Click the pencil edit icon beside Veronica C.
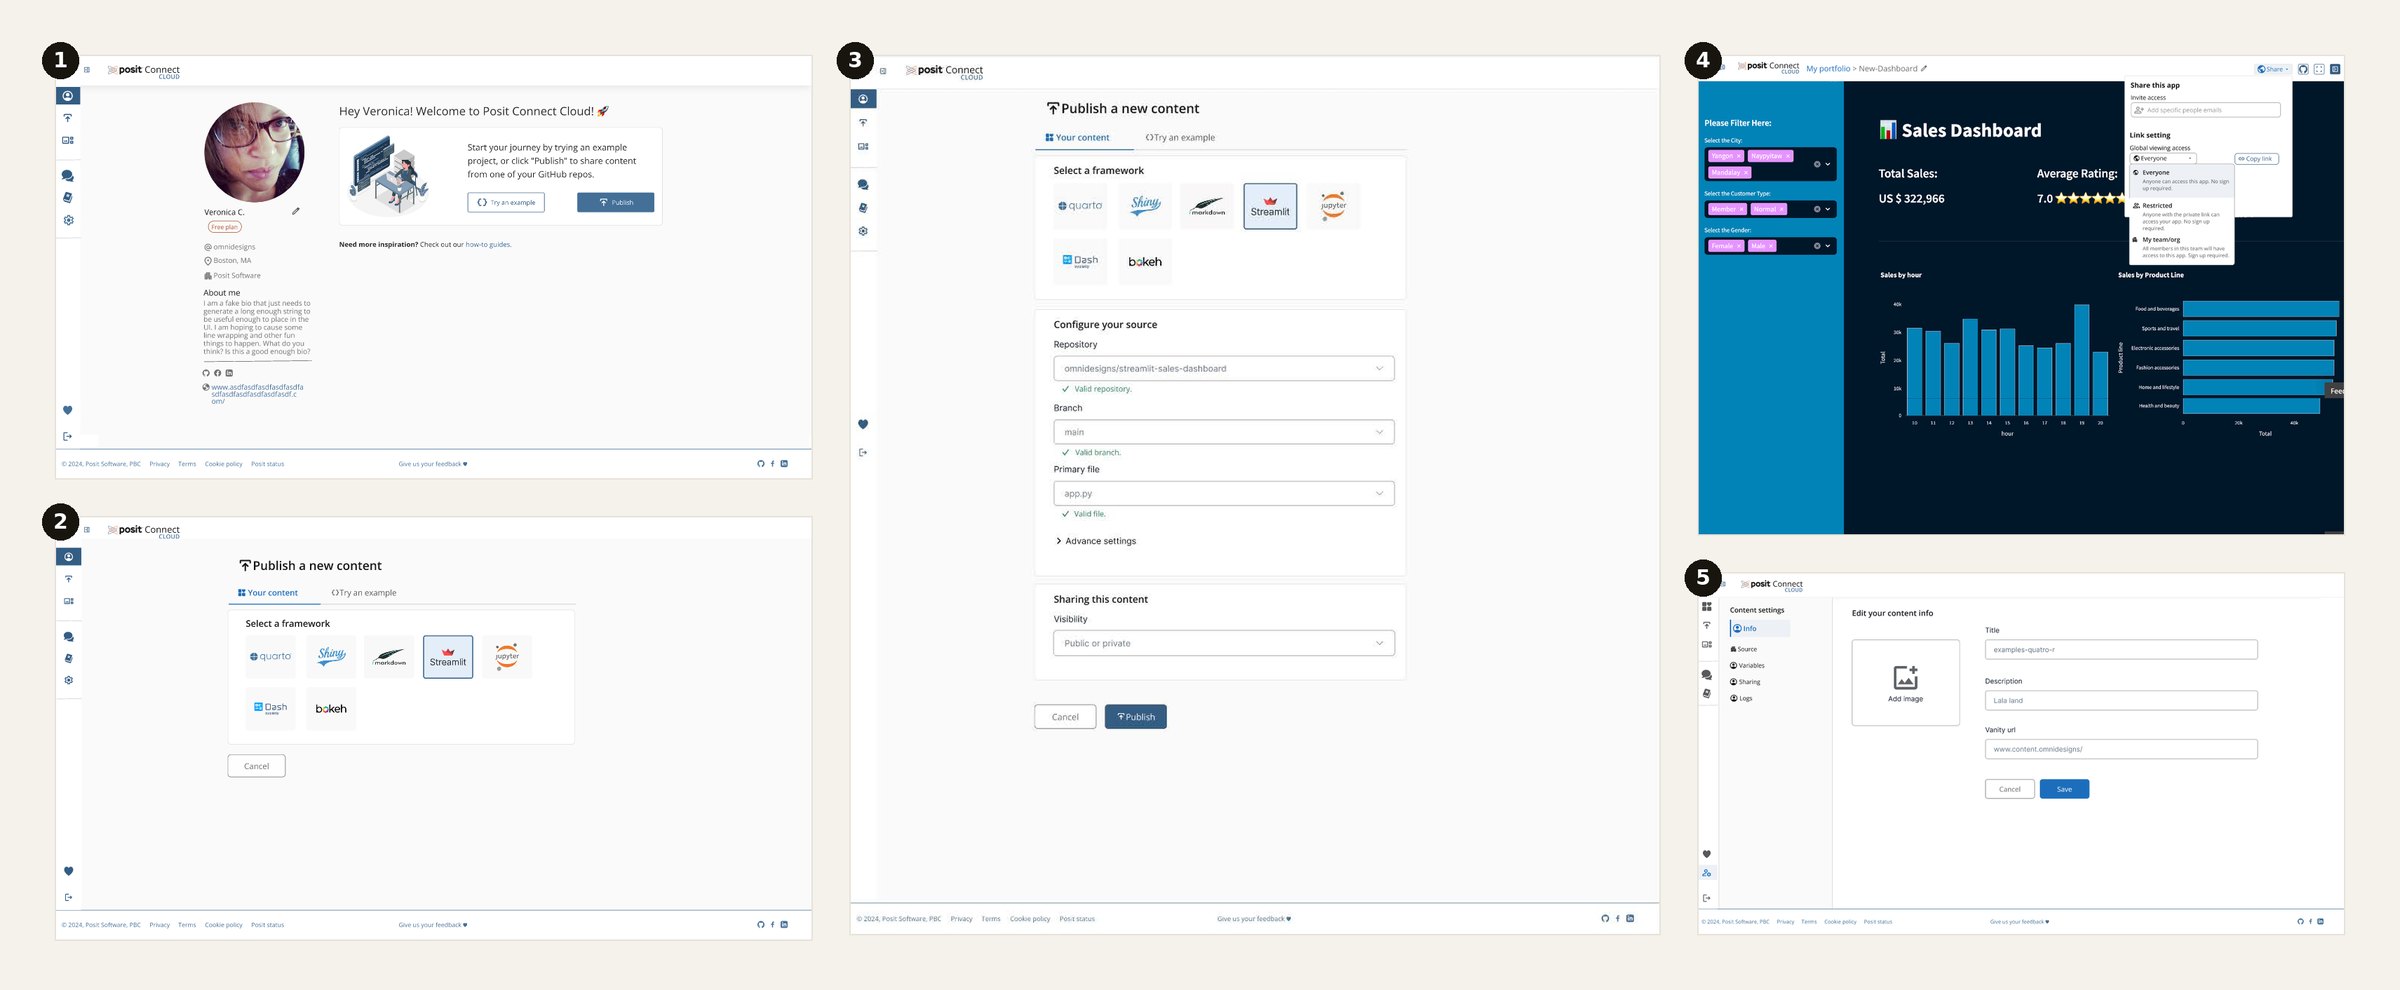 [x=296, y=211]
